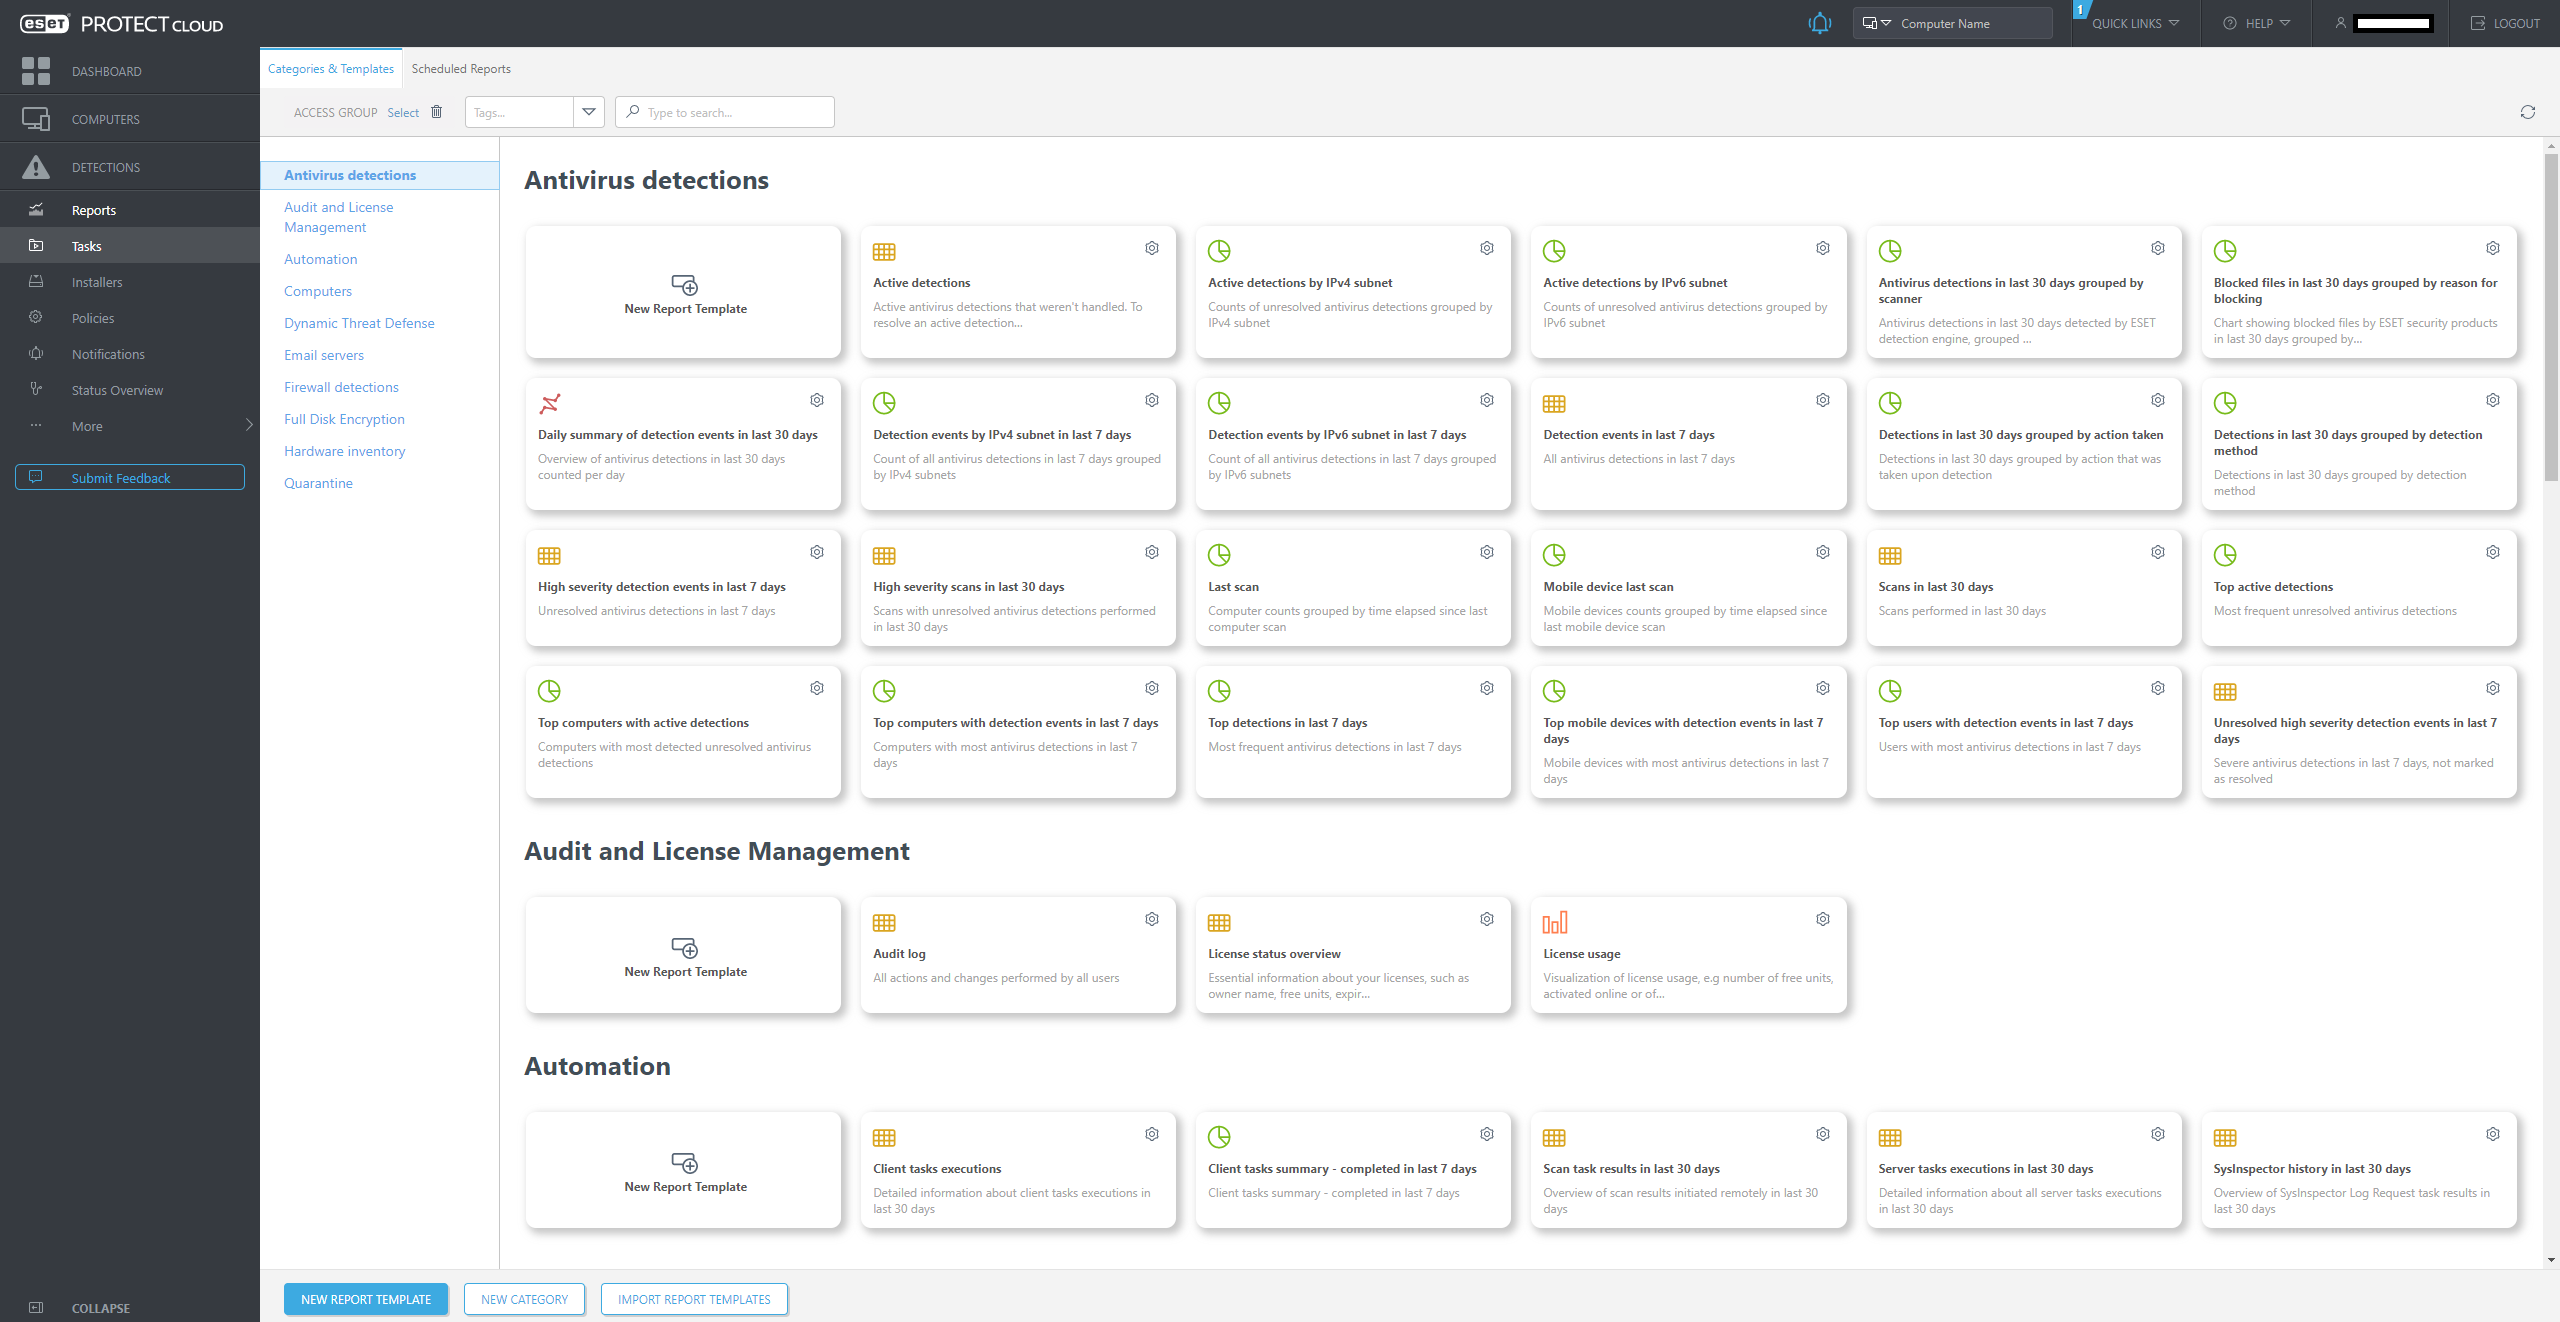
Task: Expand the More sidebar menu chevron
Action: tap(248, 425)
